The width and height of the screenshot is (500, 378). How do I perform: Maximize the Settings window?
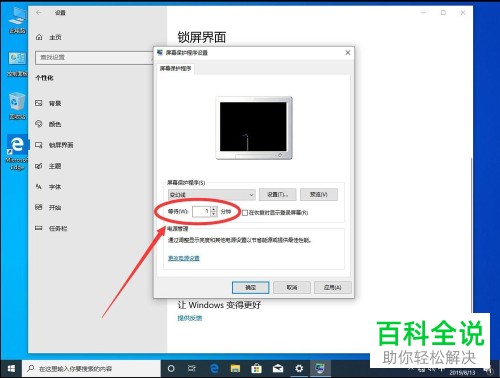click(x=443, y=13)
